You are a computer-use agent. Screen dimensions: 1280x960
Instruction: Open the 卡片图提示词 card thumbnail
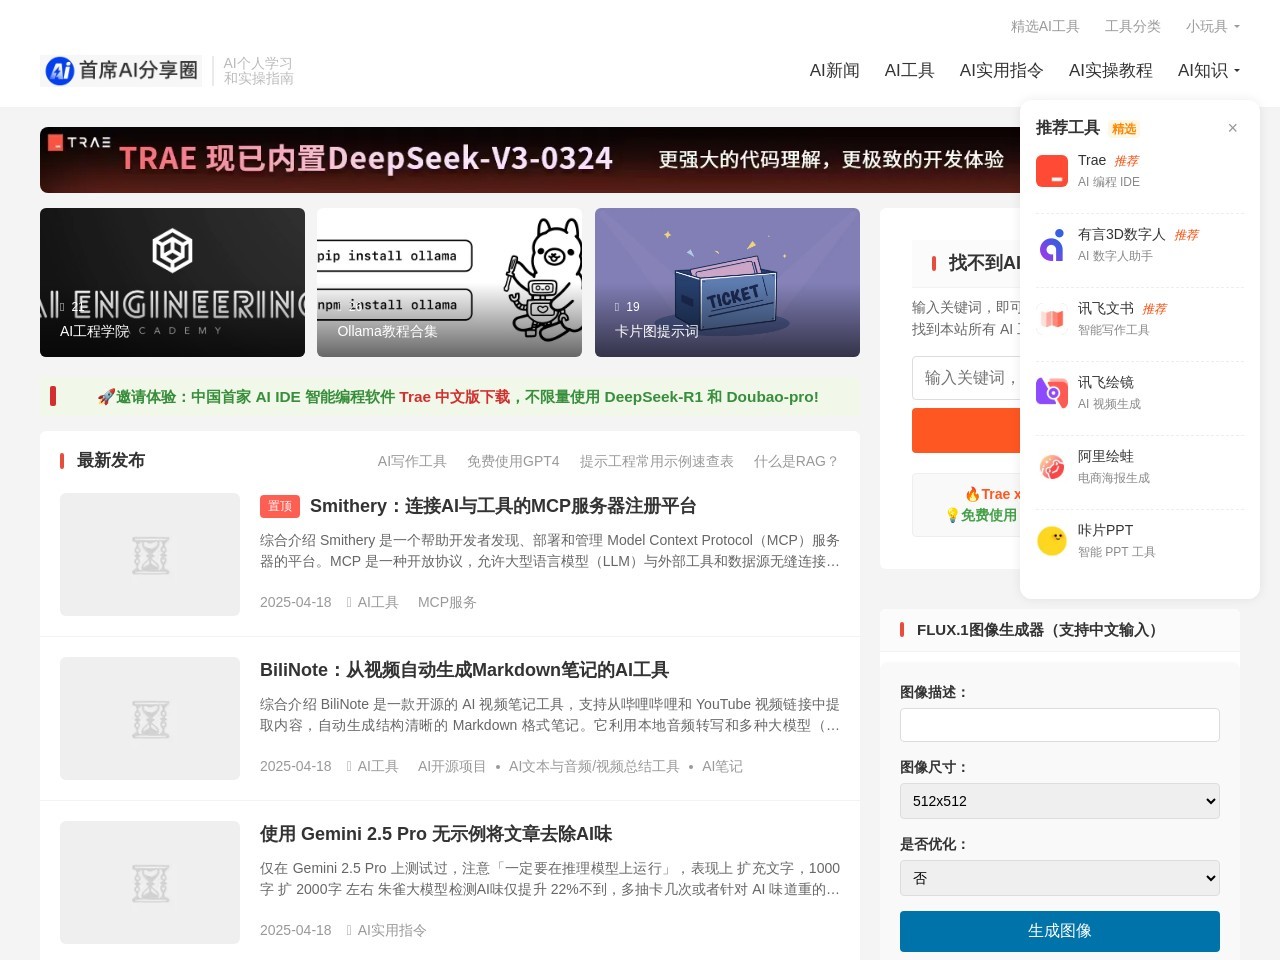[x=727, y=282]
